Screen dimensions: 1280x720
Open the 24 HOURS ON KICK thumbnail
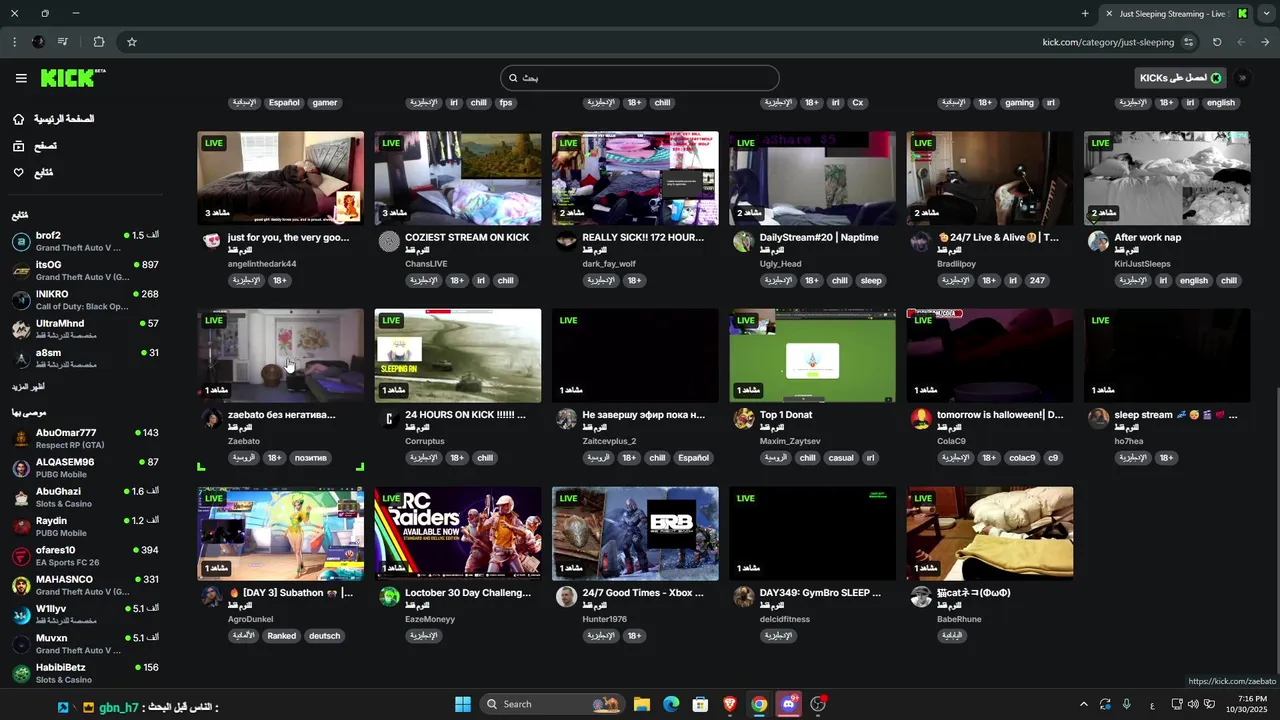[458, 355]
